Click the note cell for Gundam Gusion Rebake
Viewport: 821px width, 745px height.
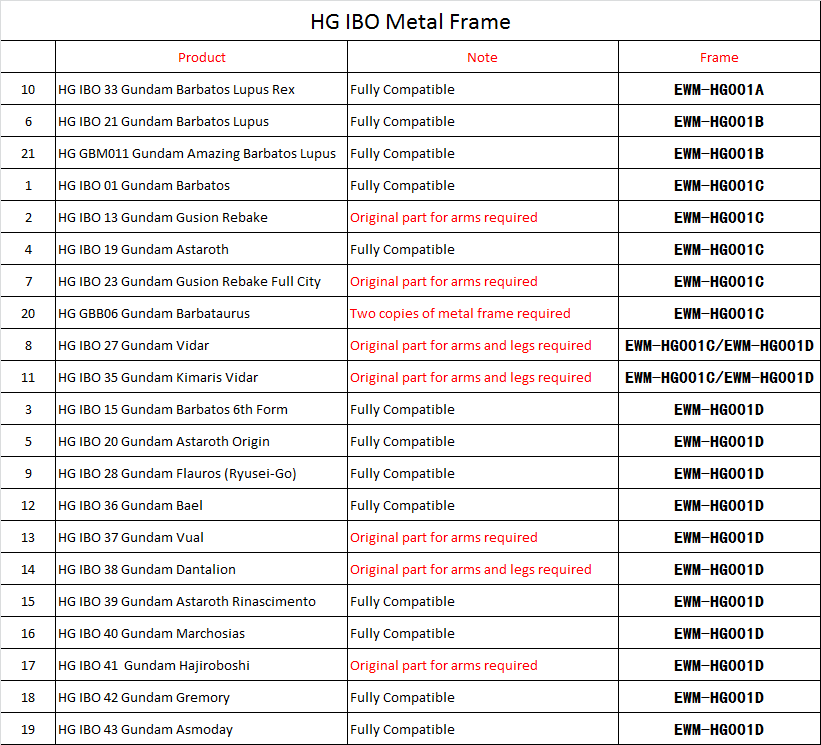pyautogui.click(x=444, y=218)
